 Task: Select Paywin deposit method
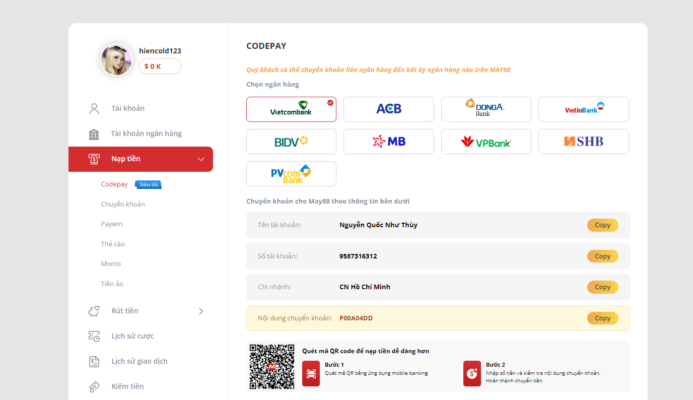pyautogui.click(x=111, y=224)
